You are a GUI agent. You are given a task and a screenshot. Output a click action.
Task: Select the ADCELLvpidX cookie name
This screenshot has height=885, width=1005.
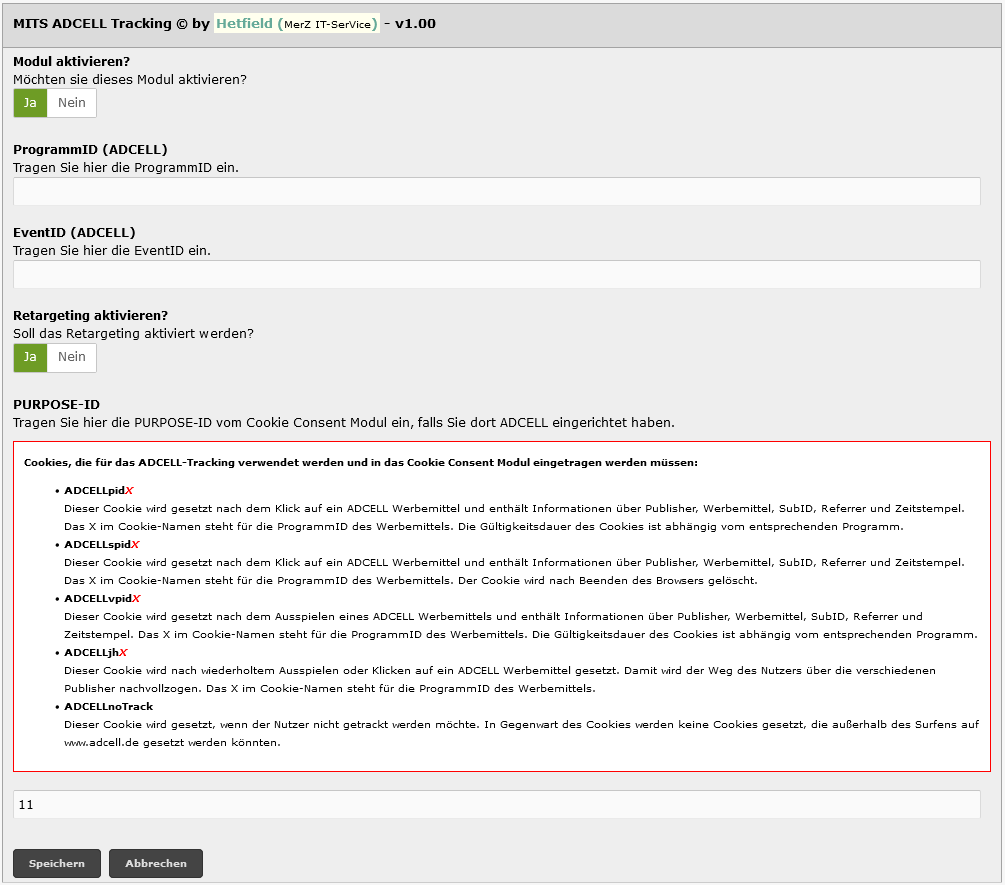(102, 598)
